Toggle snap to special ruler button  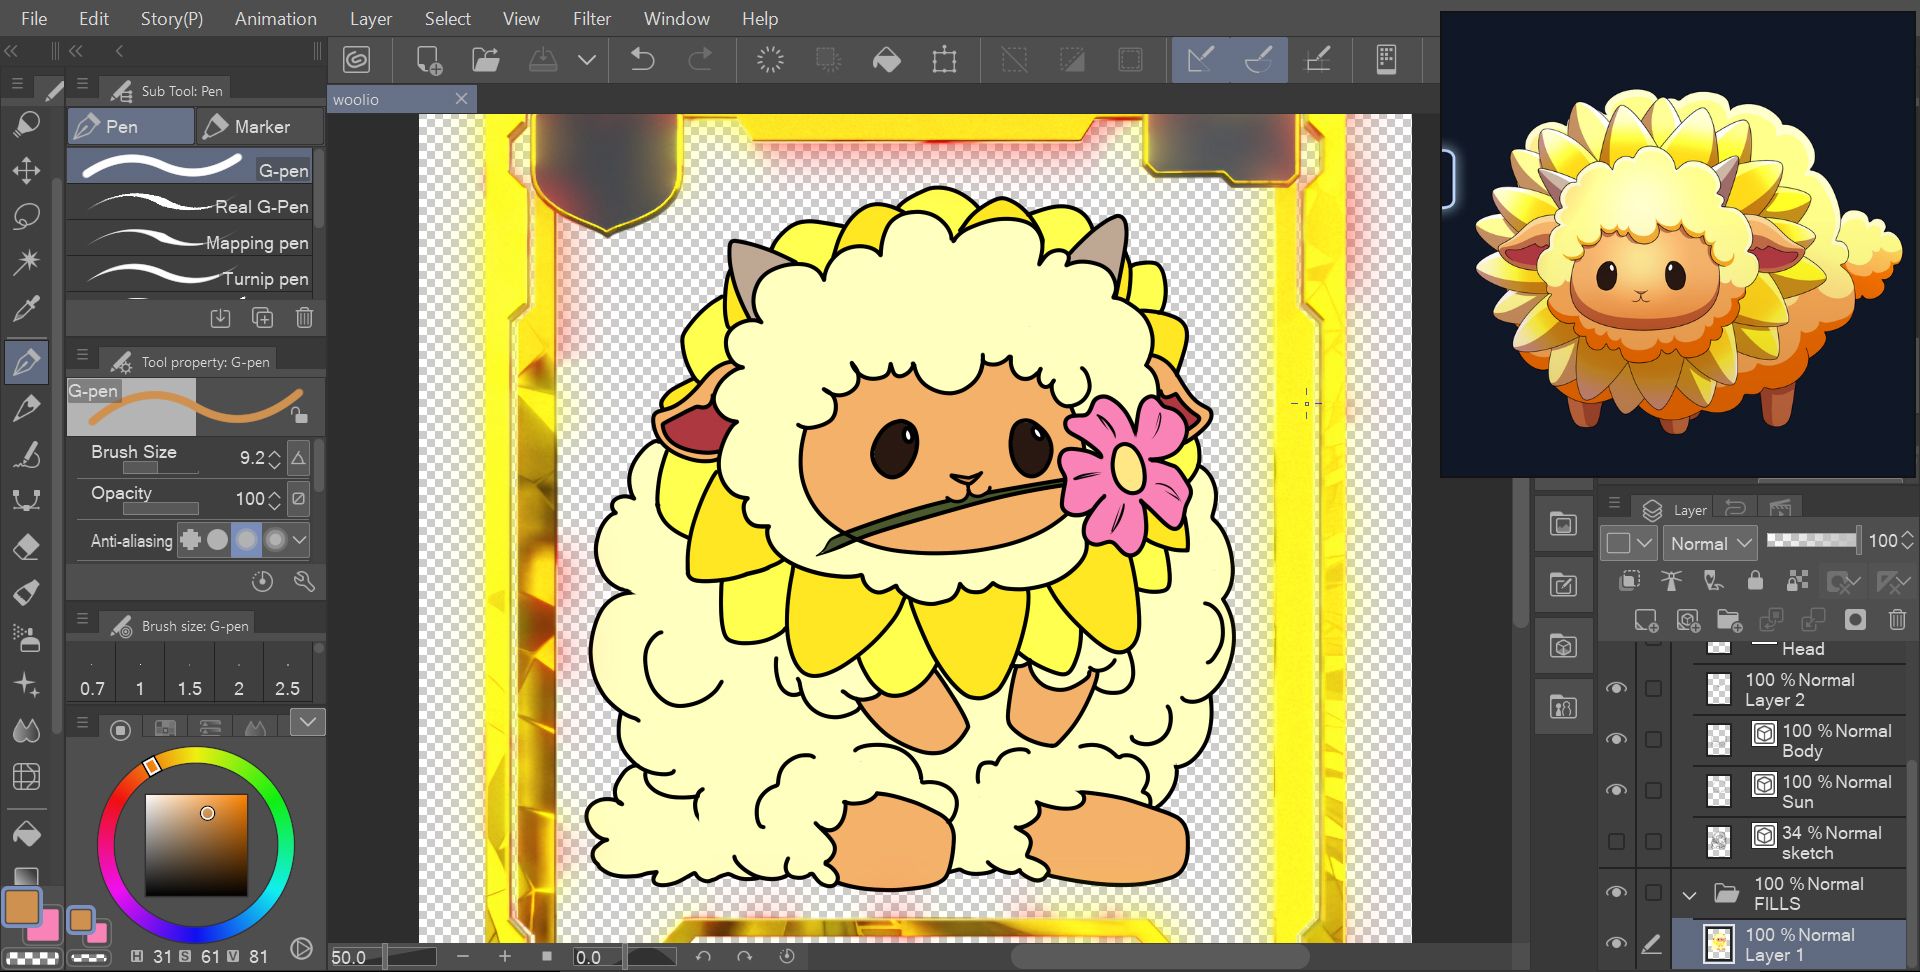(x=1258, y=60)
